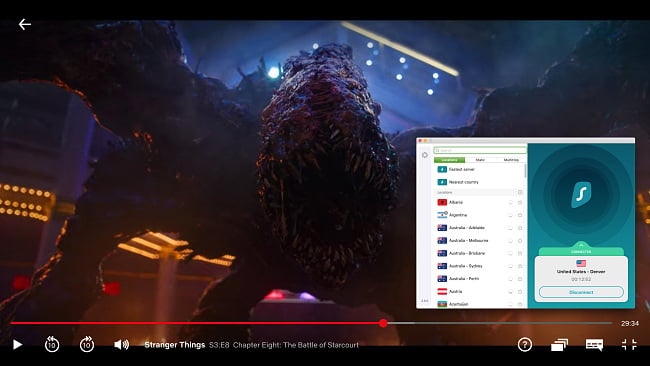Click the Surfshark locations list scrollbar

coord(526,171)
